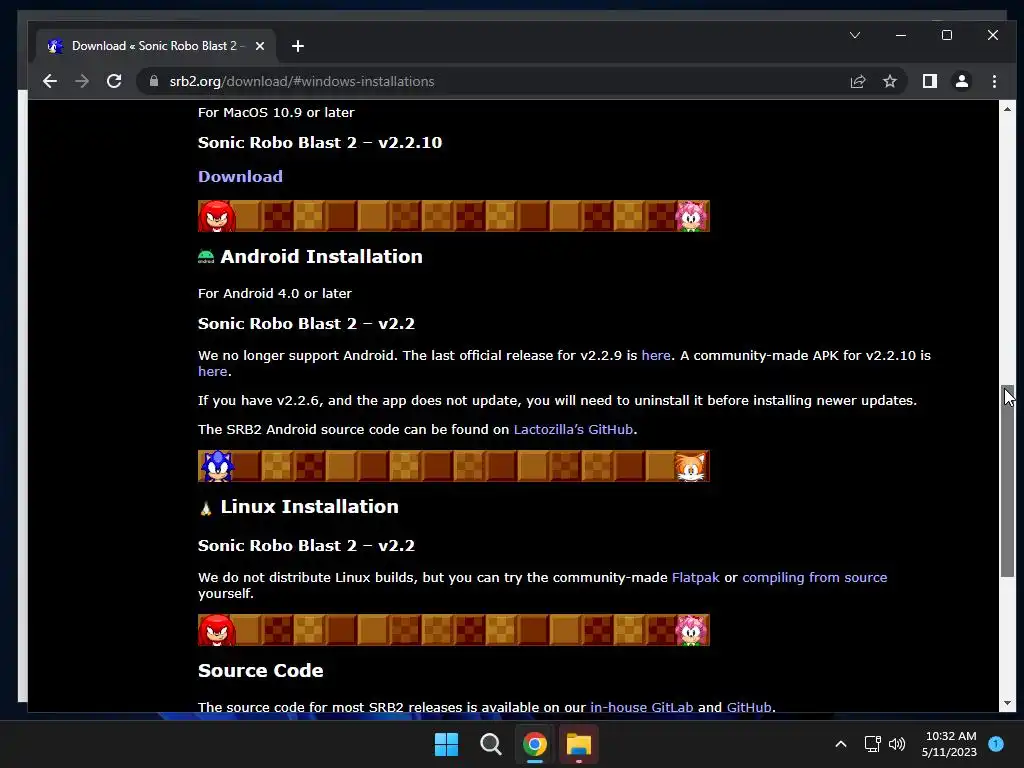Screen dimensions: 1024x768
Task: Click the Android Installation heading
Action: [321, 257]
